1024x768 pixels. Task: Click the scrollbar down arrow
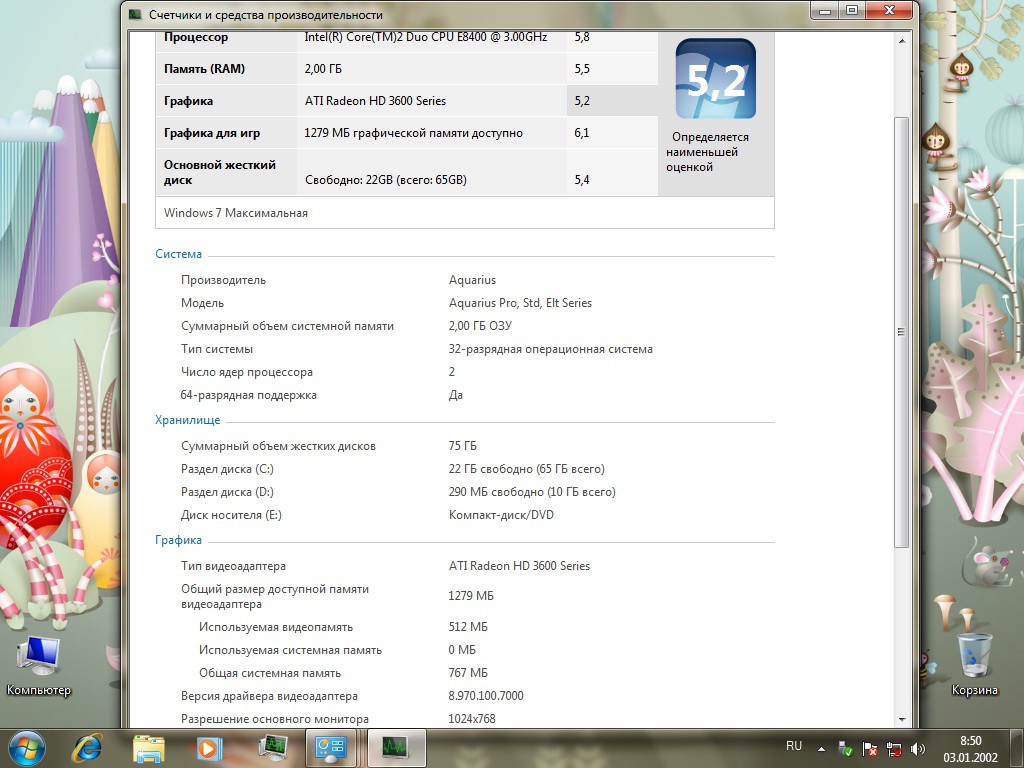[x=902, y=720]
